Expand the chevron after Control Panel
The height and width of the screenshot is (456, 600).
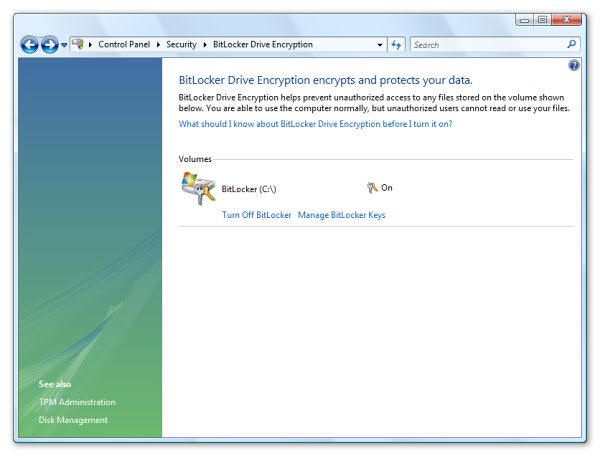click(x=158, y=45)
